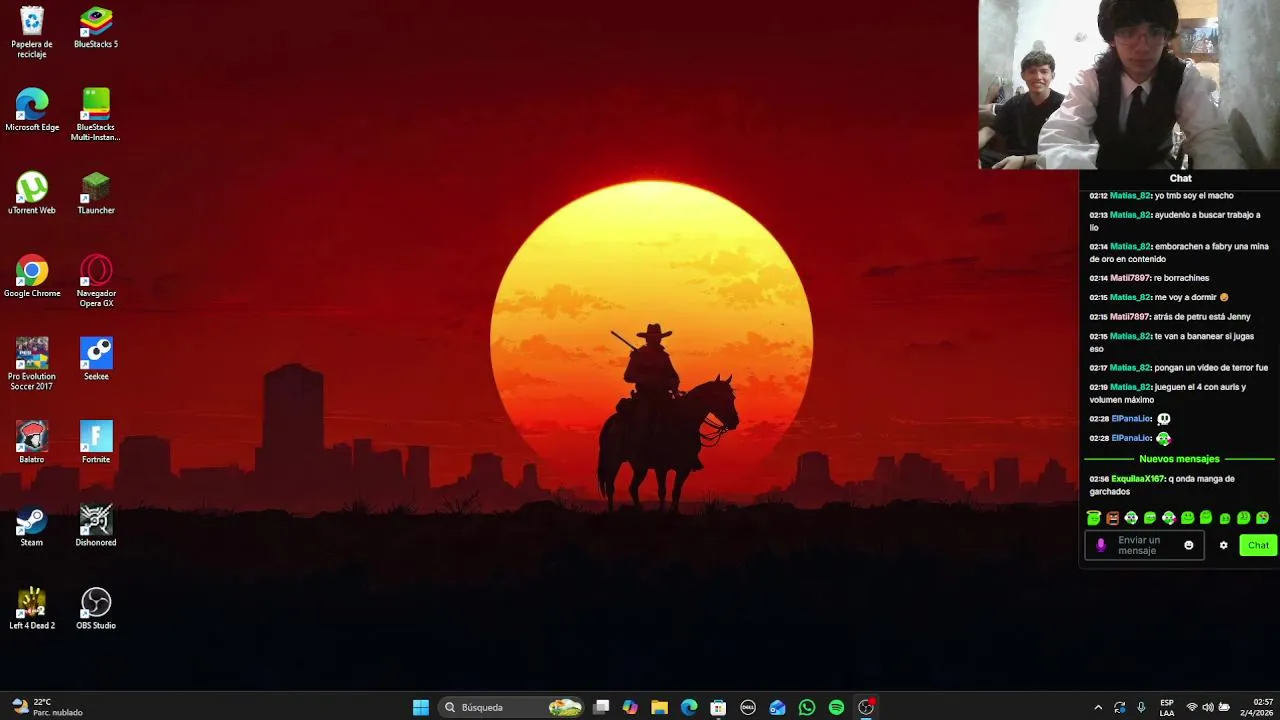
Task: Select the Navegador Opera GX shortcut
Action: (x=96, y=281)
